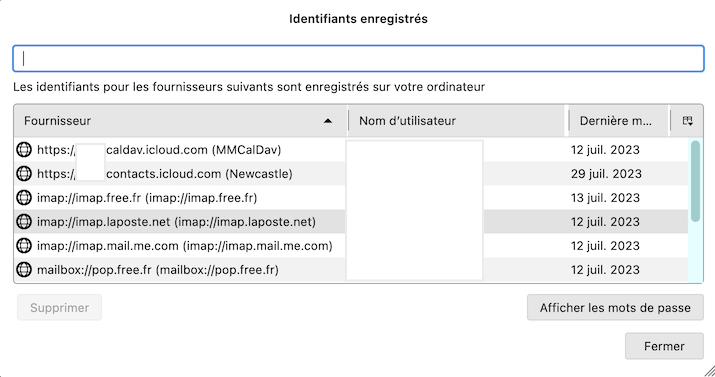Click the globe icon beside imap.free.fr
Image resolution: width=715 pixels, height=377 pixels.
pyautogui.click(x=24, y=197)
